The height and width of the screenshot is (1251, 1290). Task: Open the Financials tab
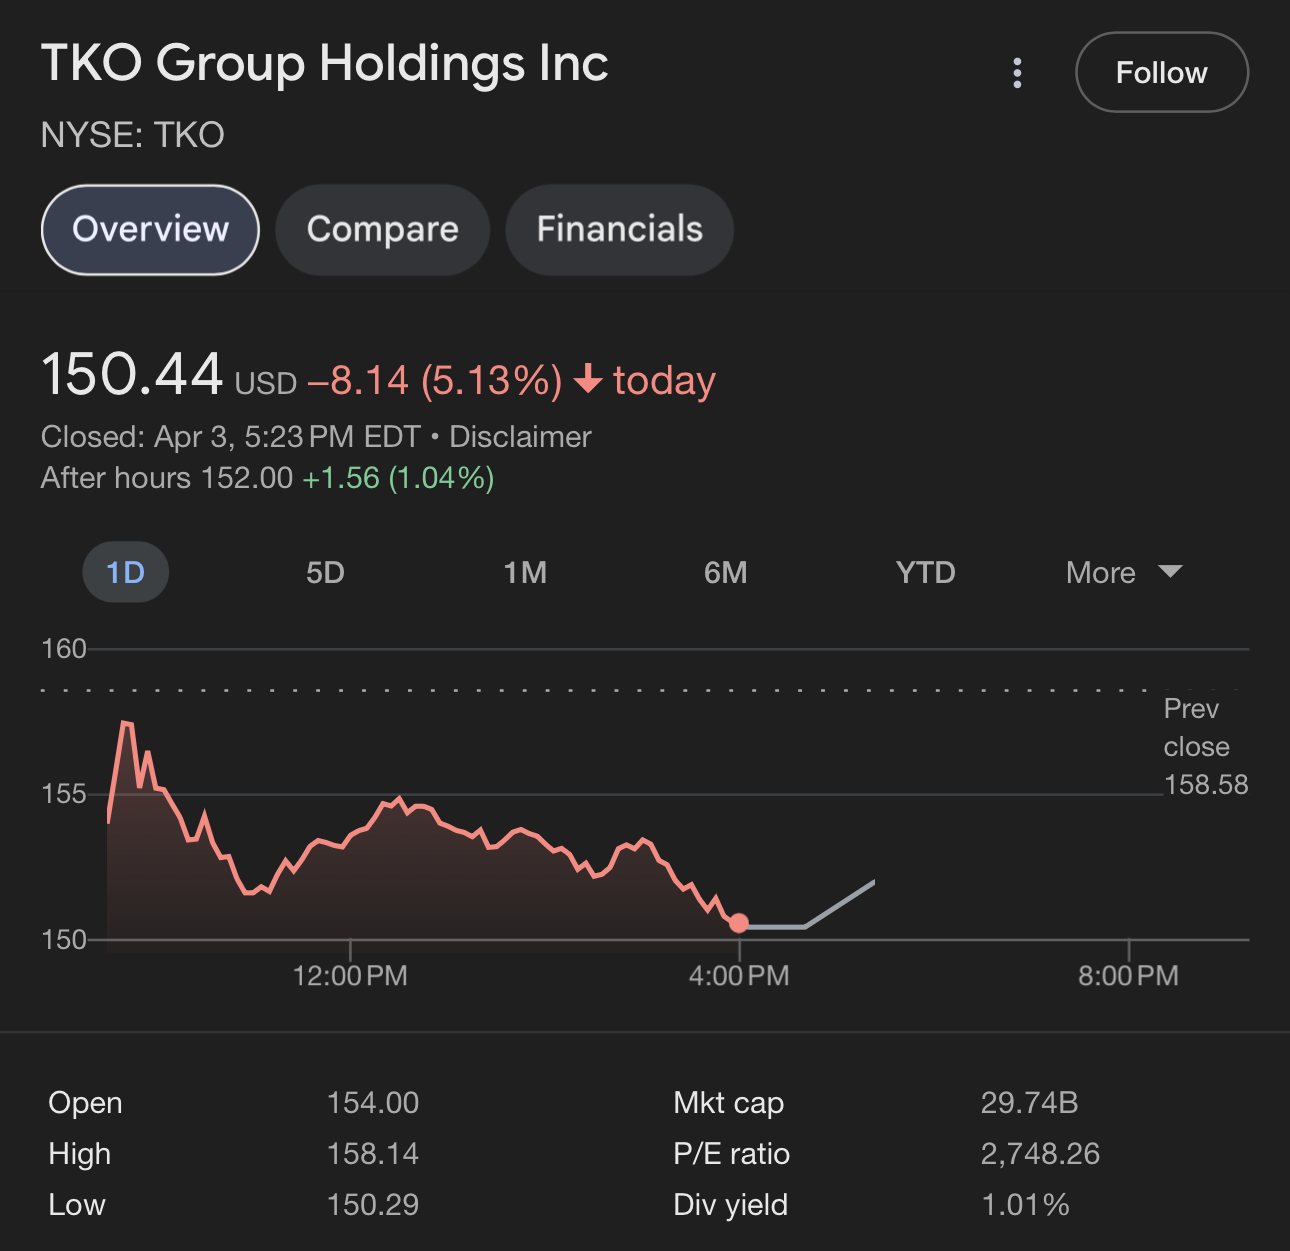[x=619, y=229]
